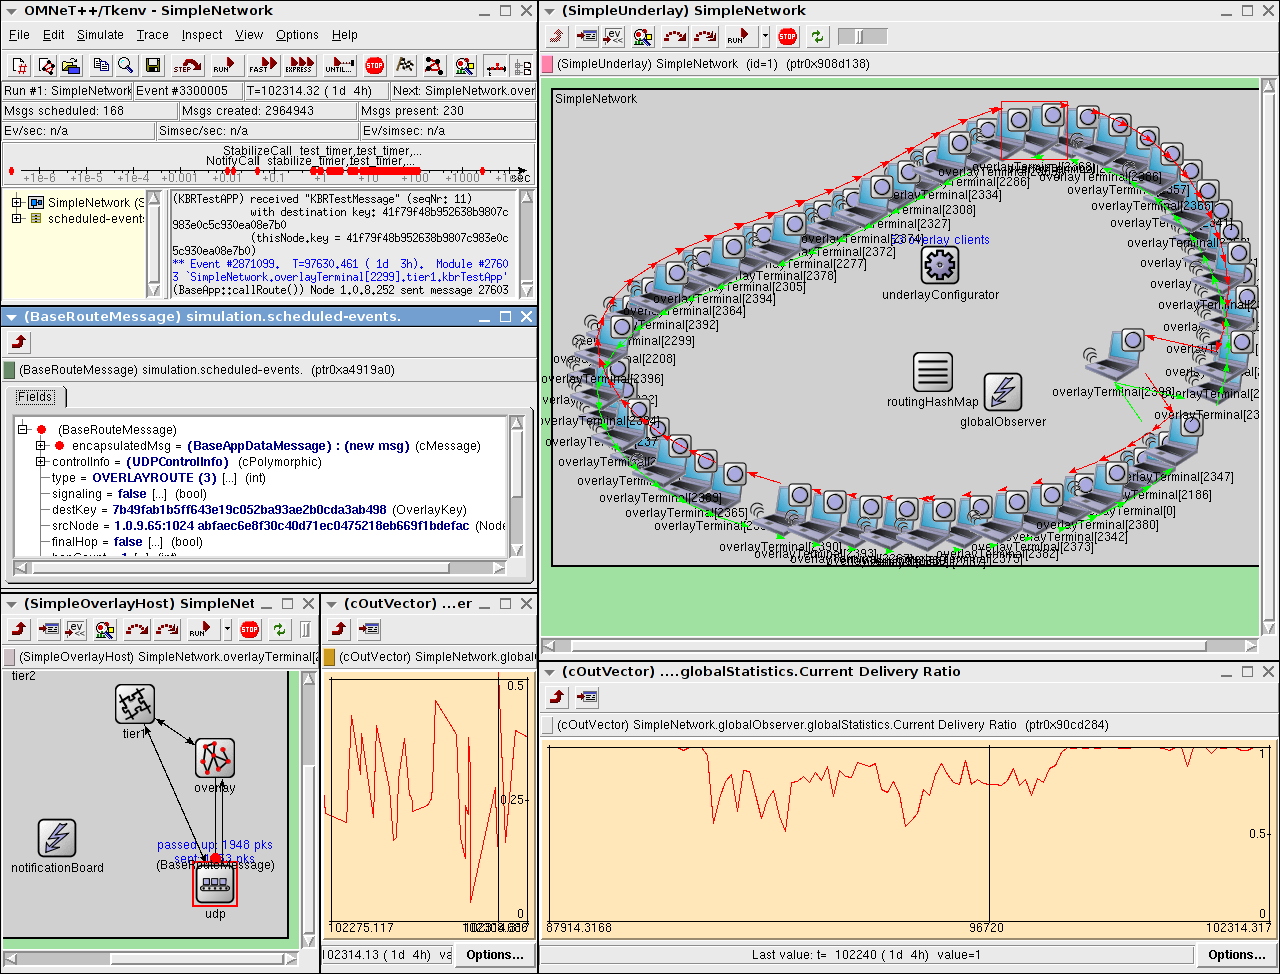This screenshot has width=1280, height=974.
Task: Click the 'type = OVERLAYROUTE (3)' field row
Action: [x=158, y=477]
